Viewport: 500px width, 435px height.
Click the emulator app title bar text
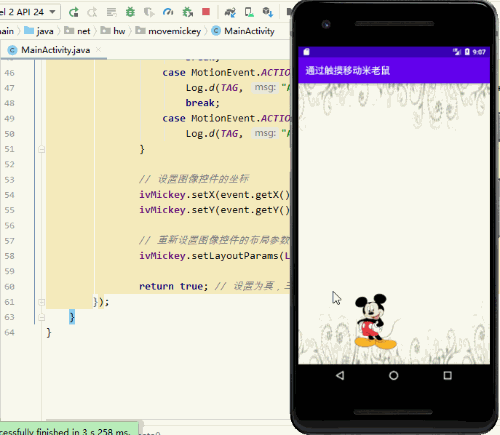[x=347, y=70]
